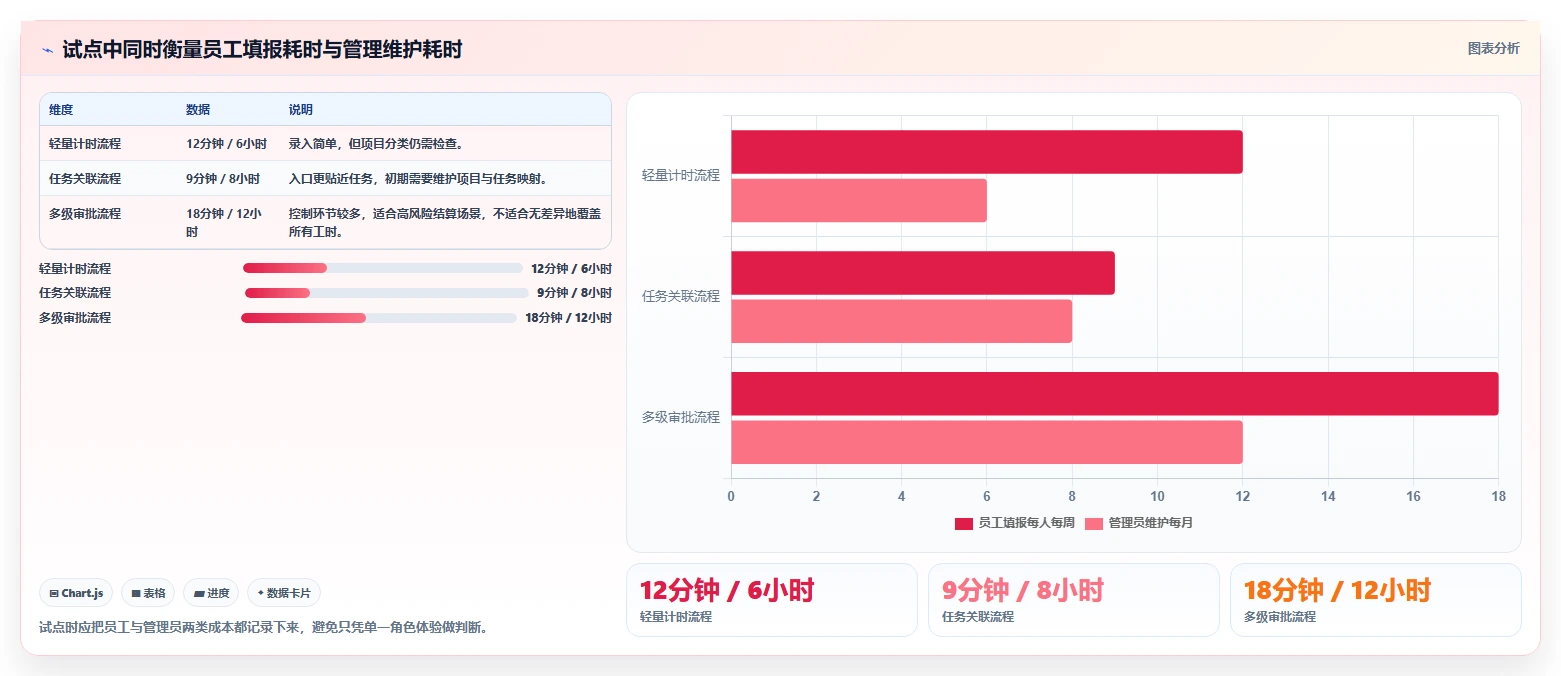Click the note starting with 控制环节较多
Viewport: 1561px width, 676px height.
pyautogui.click(x=445, y=223)
